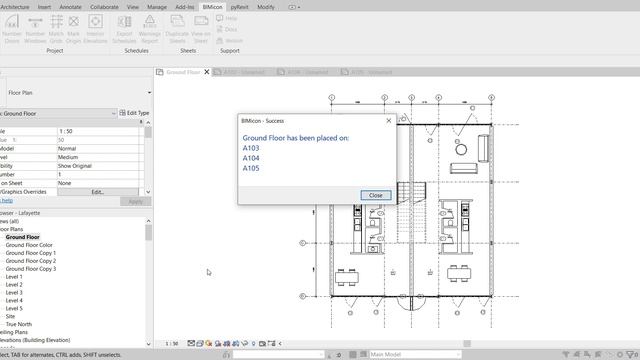Open BIMicon Docs
This screenshot has width=640, height=360.
point(227,29)
